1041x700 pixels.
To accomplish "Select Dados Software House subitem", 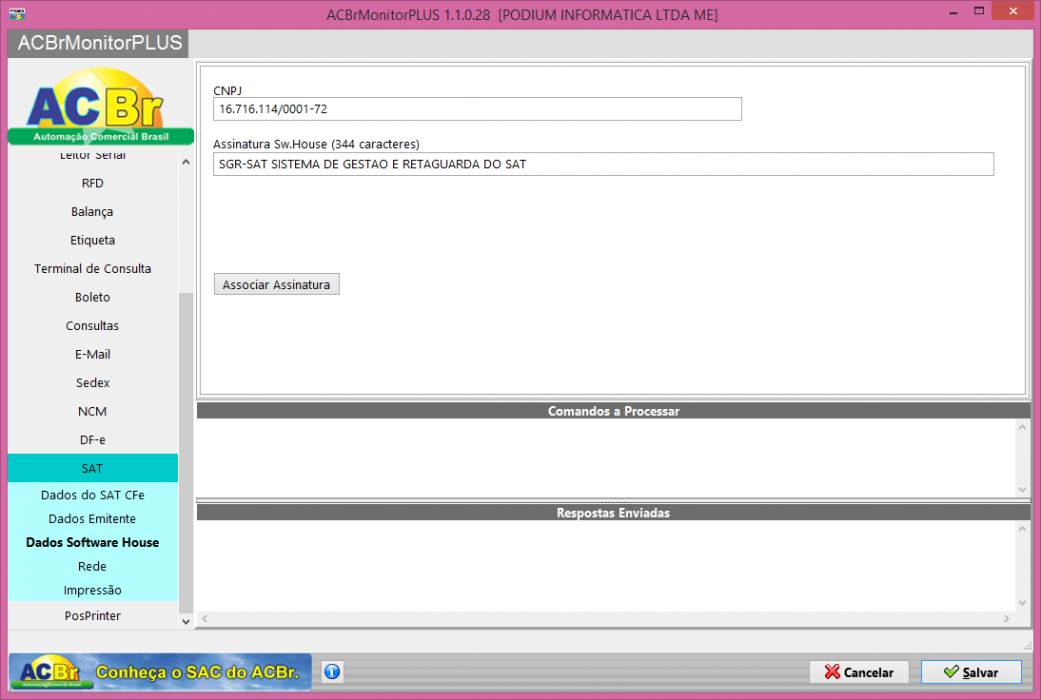I will 92,543.
